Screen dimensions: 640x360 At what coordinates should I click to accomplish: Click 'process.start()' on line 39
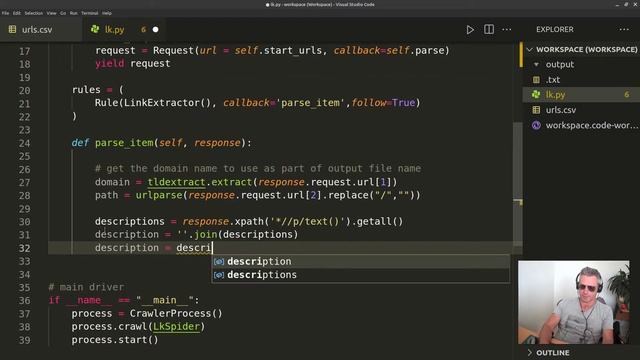point(115,340)
